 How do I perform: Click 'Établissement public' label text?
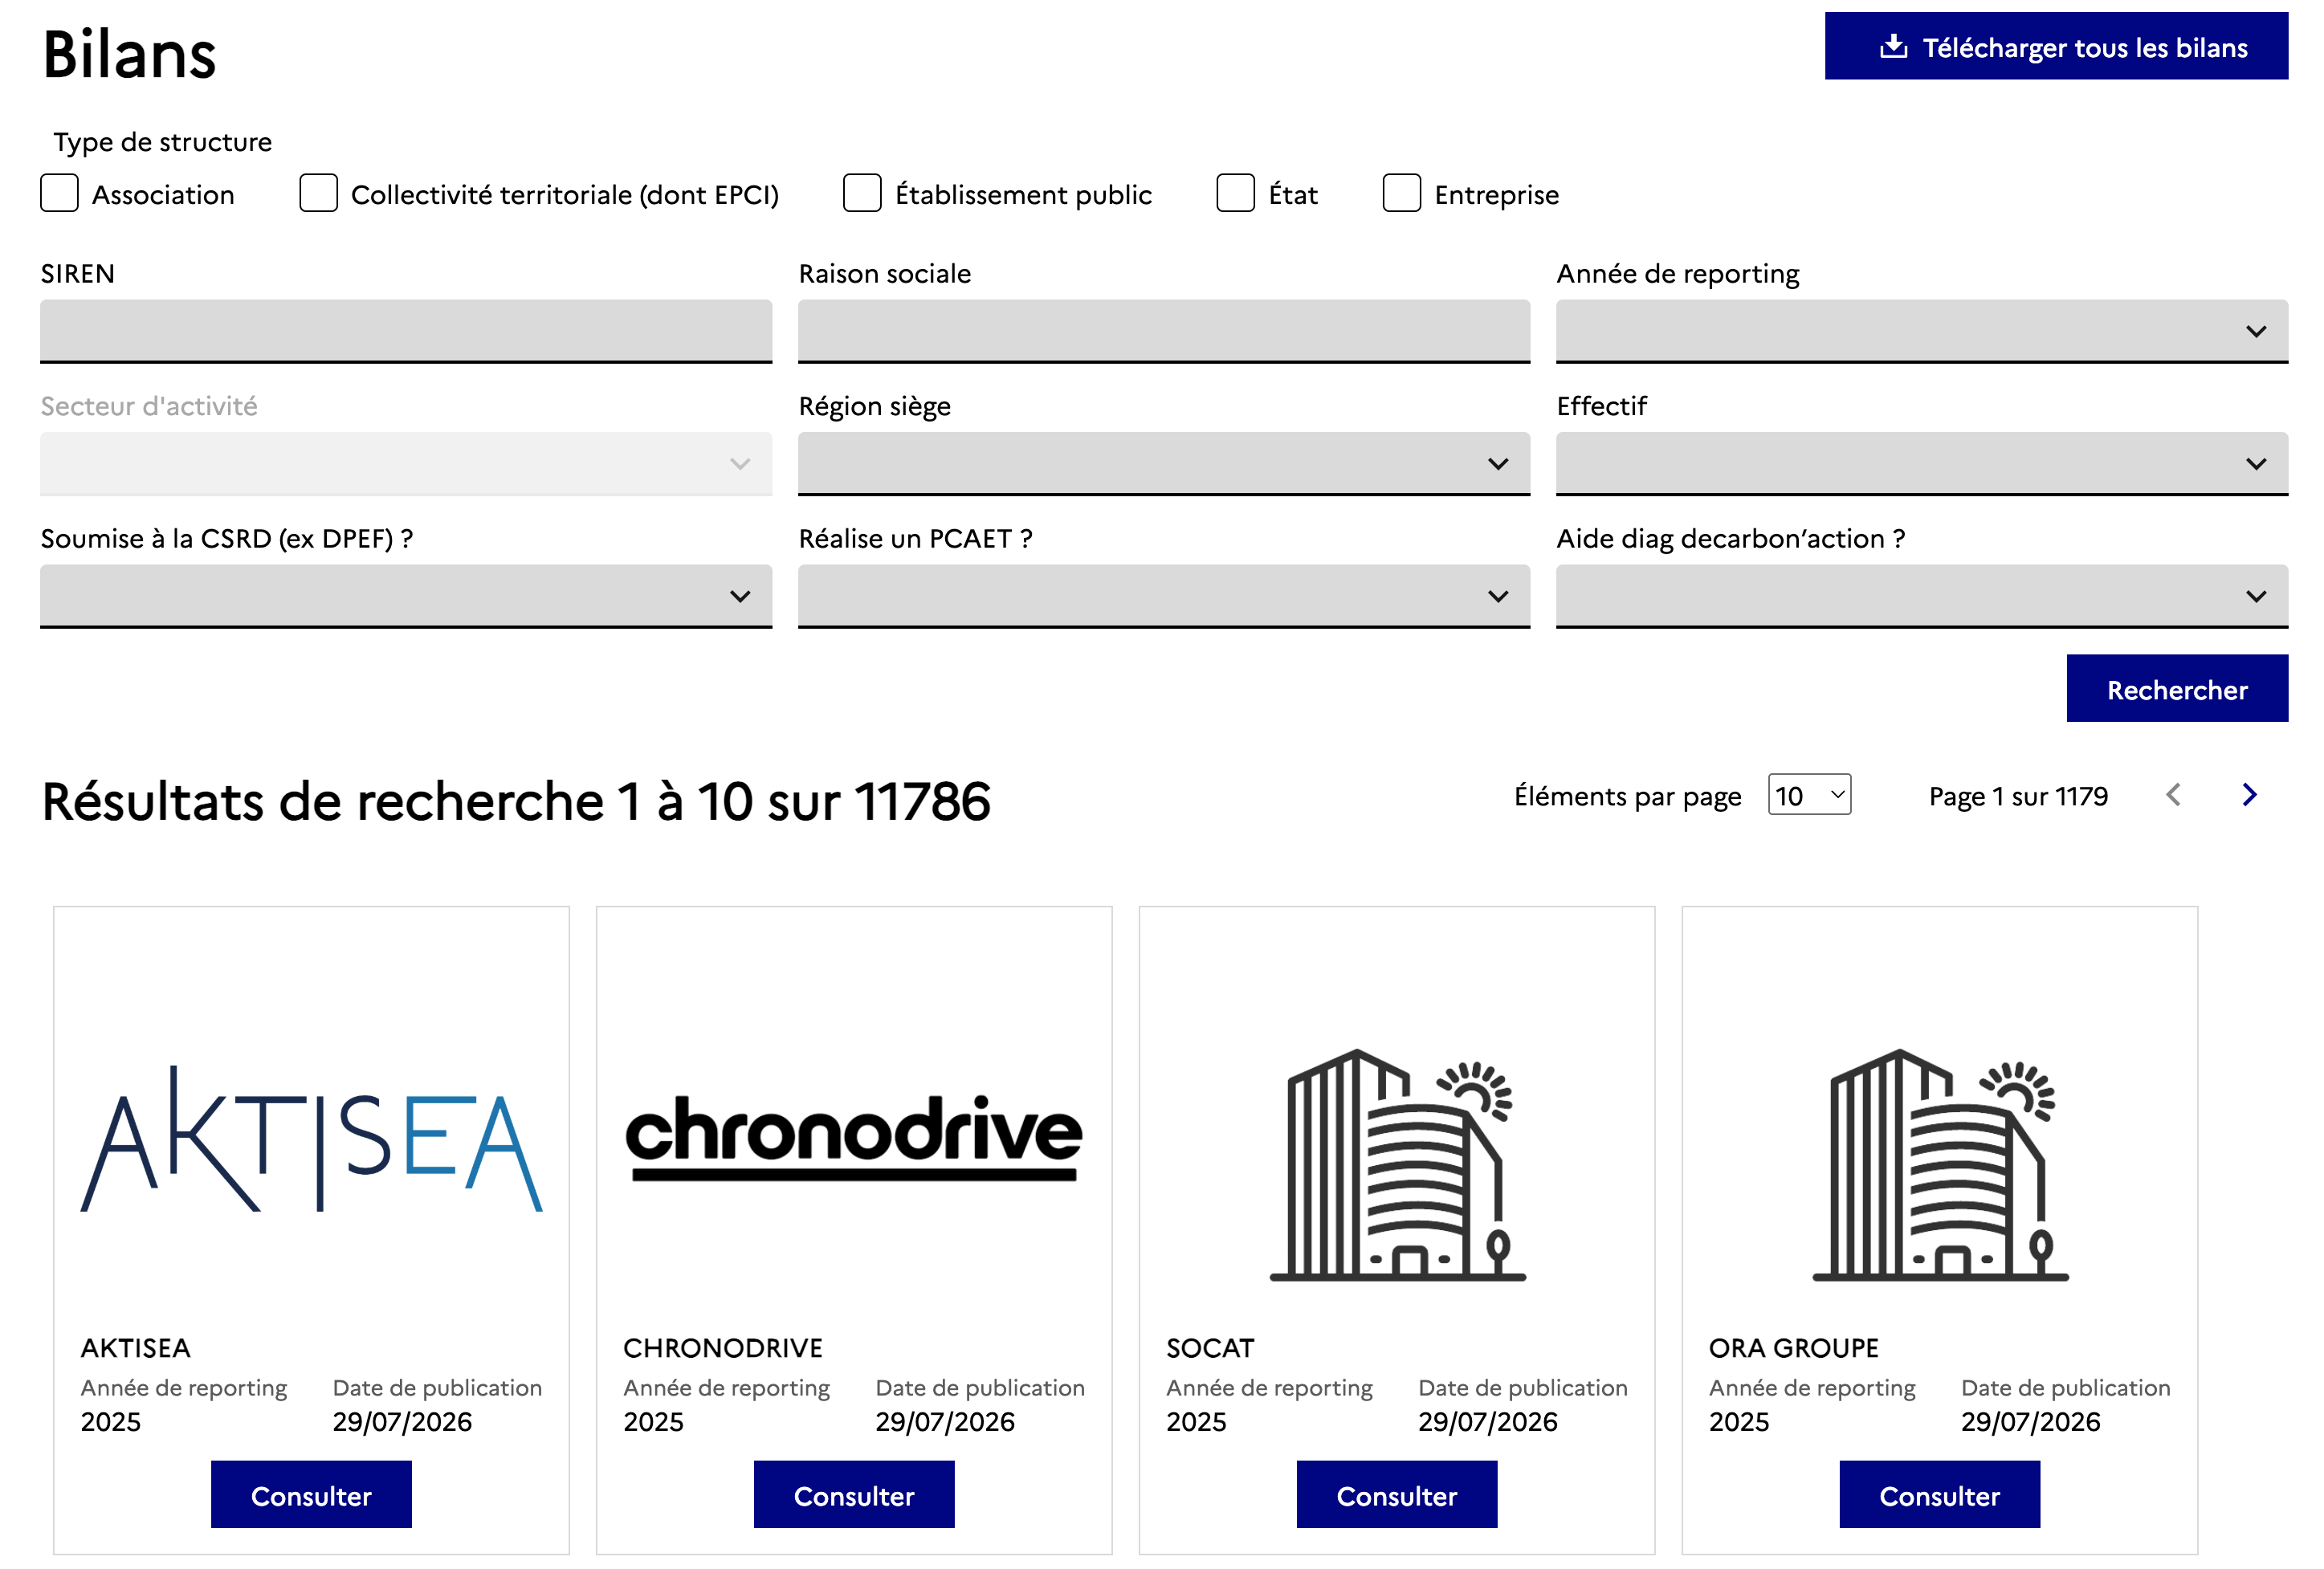tap(1023, 195)
